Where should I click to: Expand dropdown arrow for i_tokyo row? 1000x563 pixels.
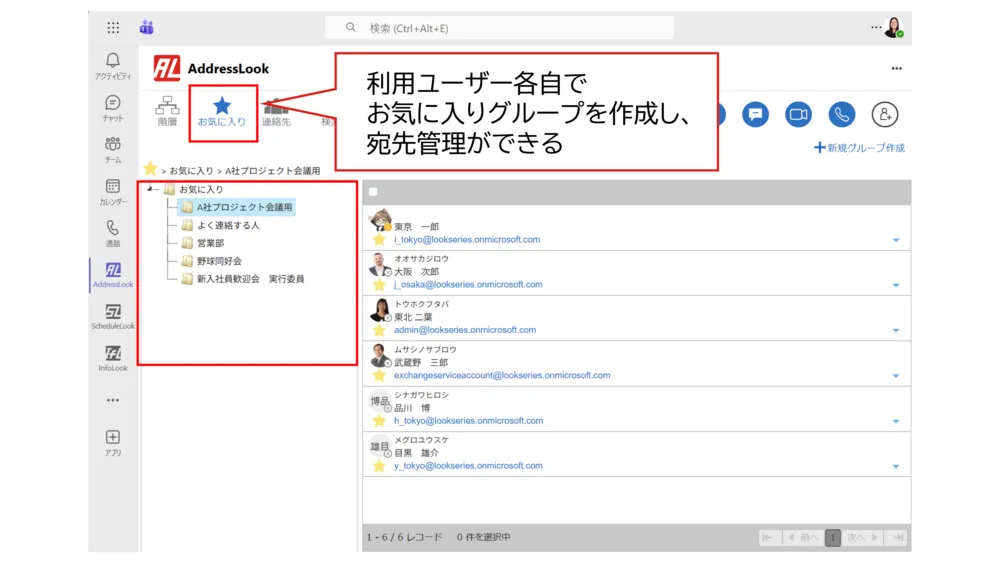point(896,240)
